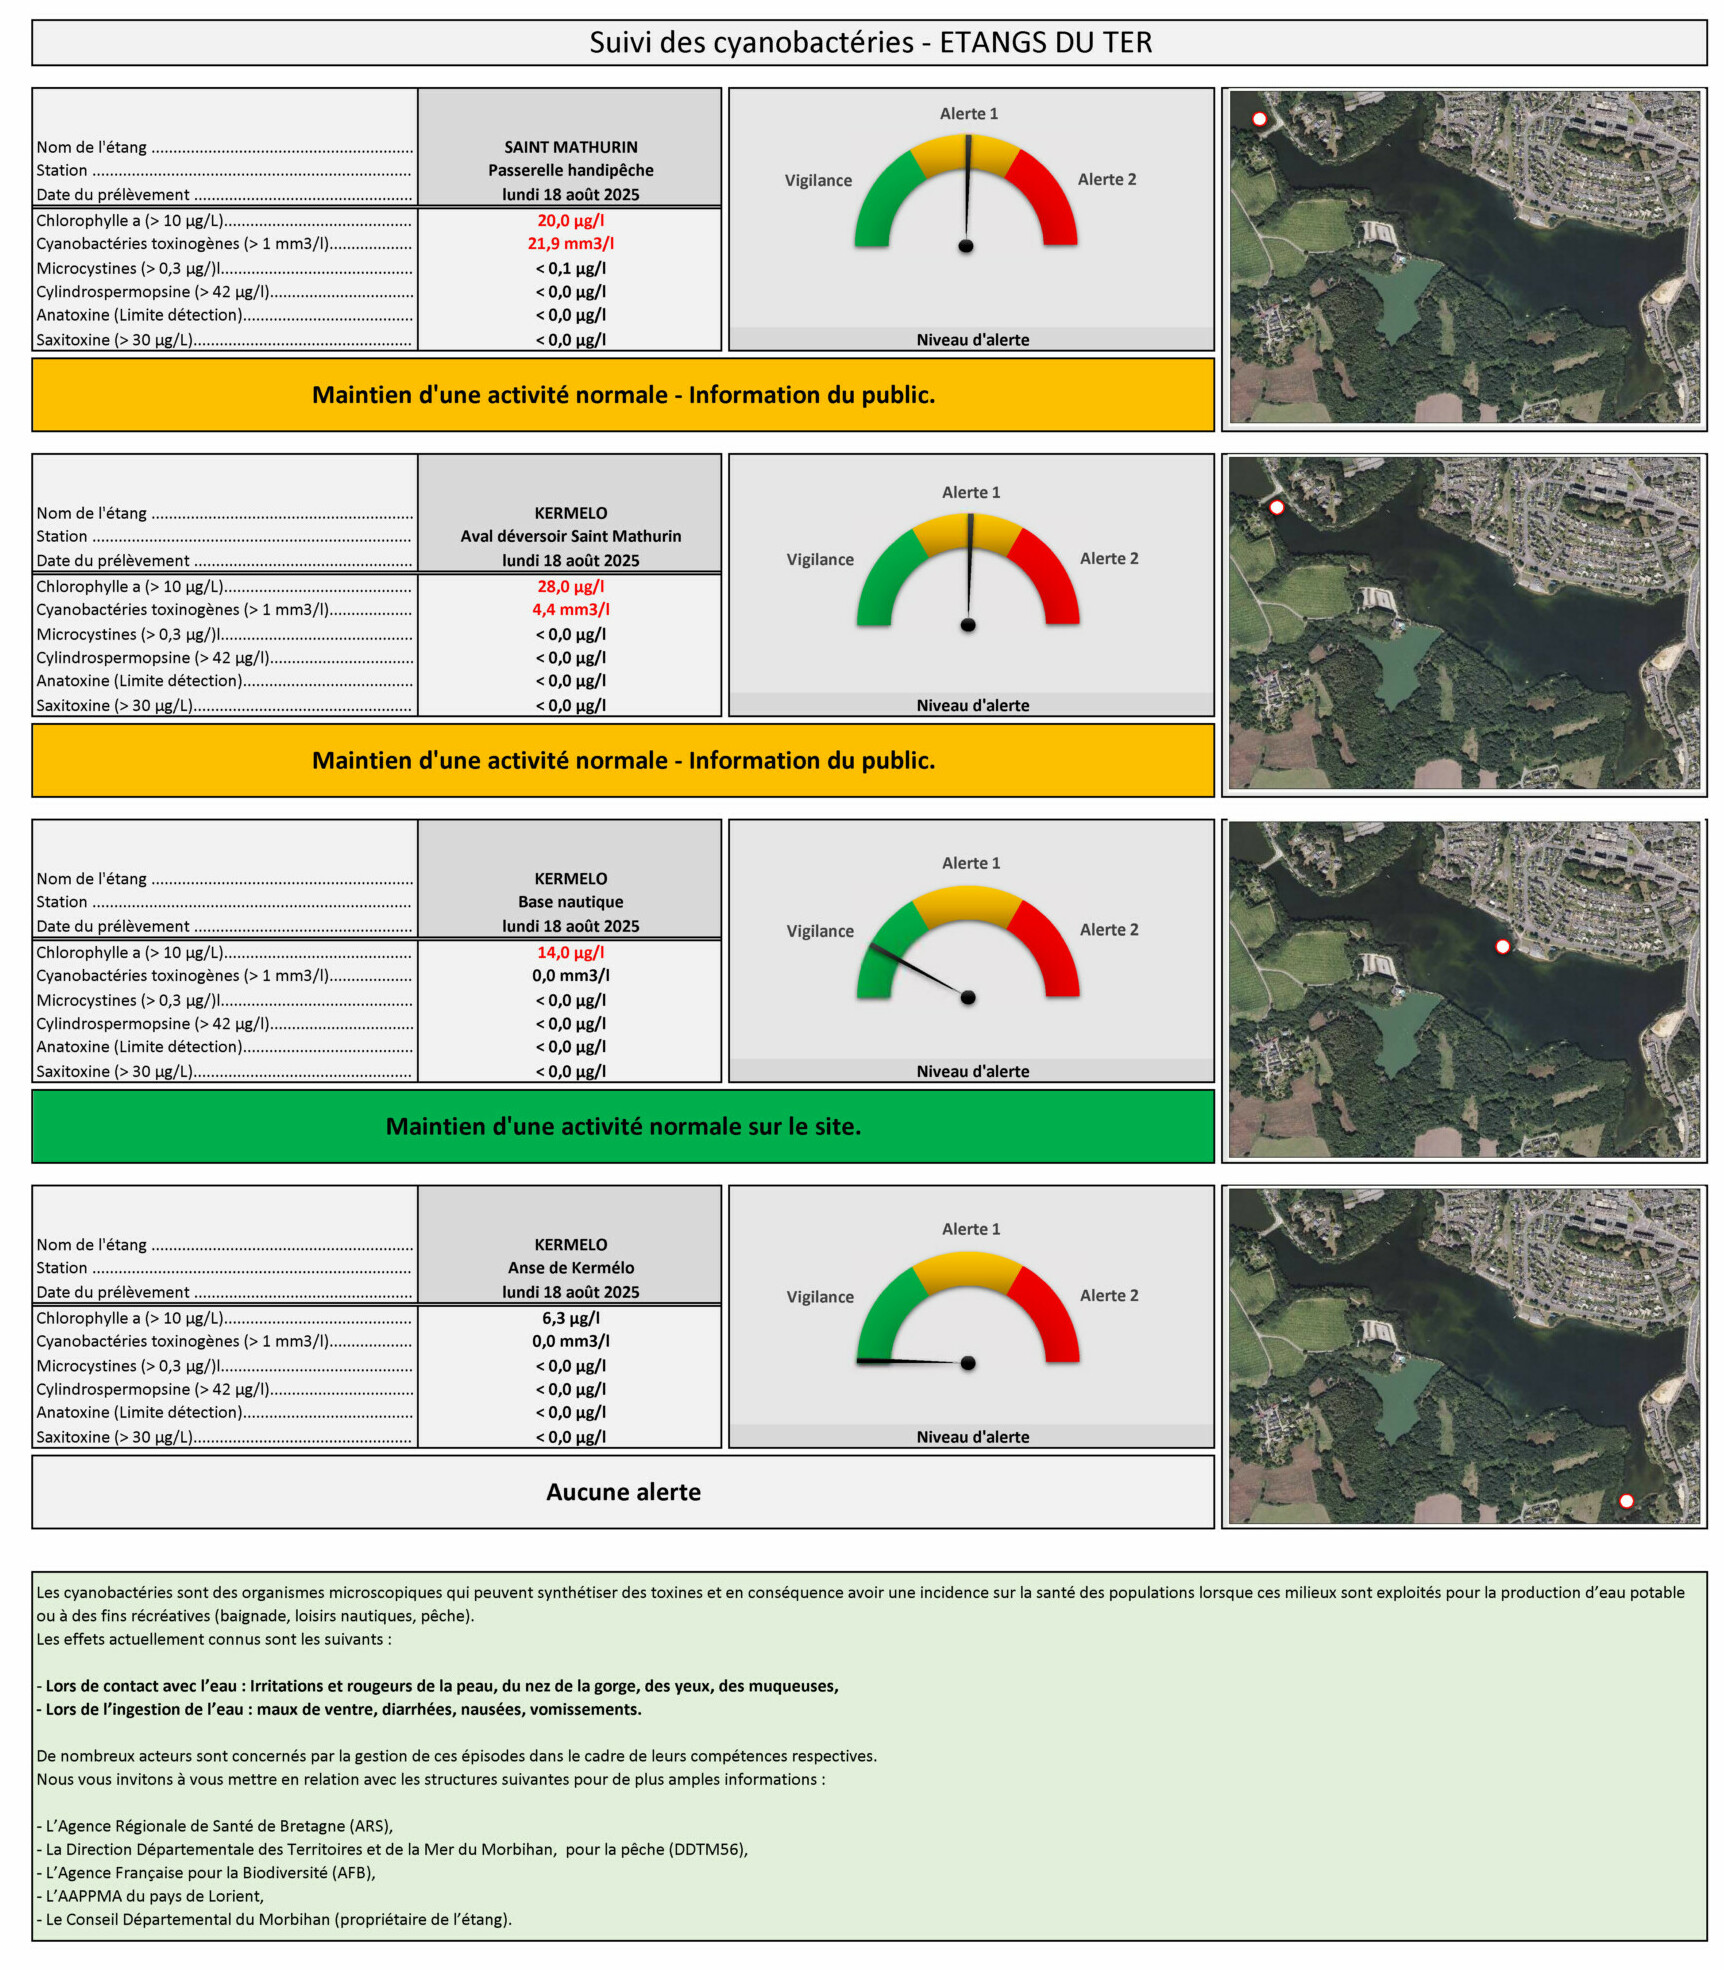This screenshot has width=1724, height=1970.
Task: Click the green 'Maintien d'une activité normale sur le site' banner
Action: pos(623,1126)
